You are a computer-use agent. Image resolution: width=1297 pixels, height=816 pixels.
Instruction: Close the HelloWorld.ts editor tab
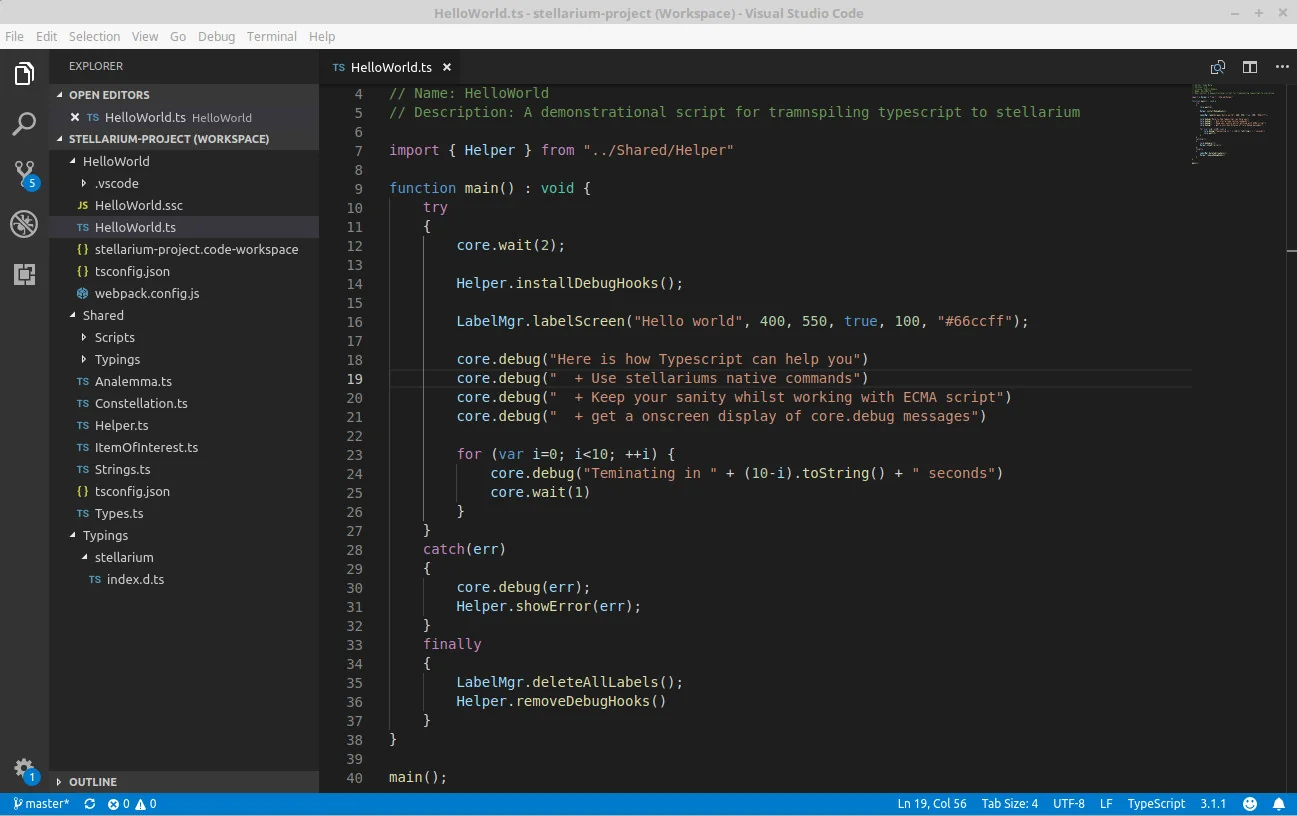[447, 67]
